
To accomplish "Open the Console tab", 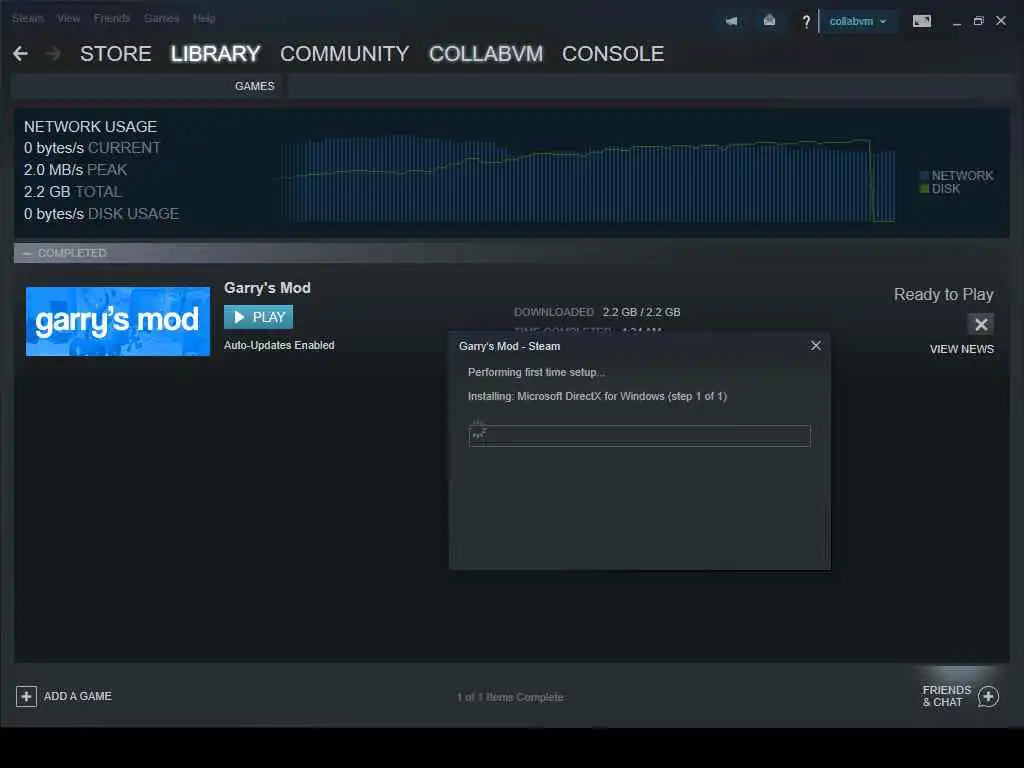I will click(x=613, y=54).
